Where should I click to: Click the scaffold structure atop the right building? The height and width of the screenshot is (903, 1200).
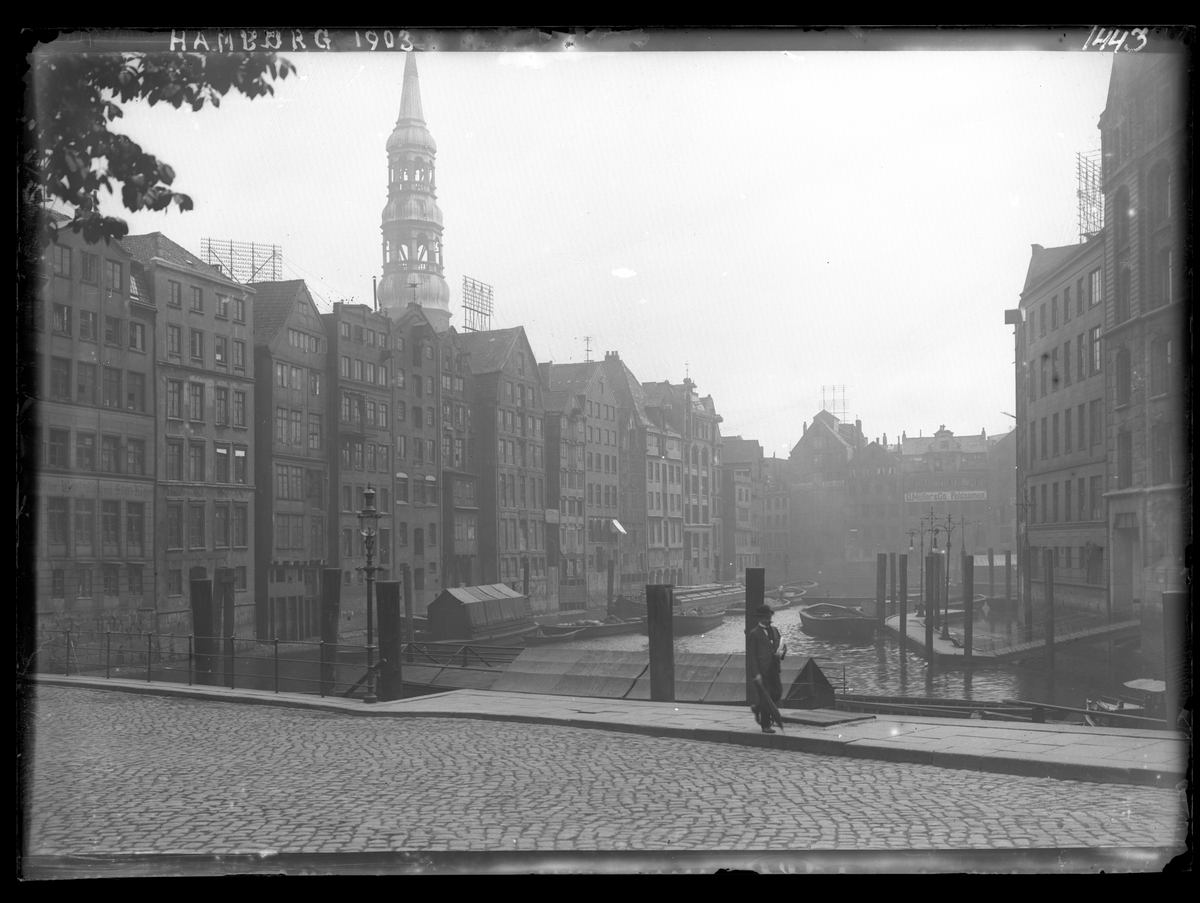coord(1089,193)
